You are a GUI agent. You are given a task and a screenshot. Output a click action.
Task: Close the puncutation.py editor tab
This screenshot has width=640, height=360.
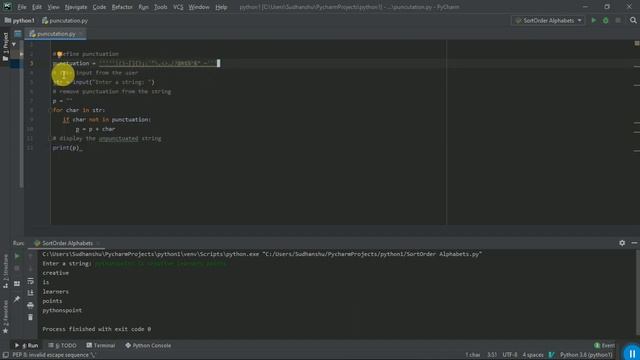81,34
